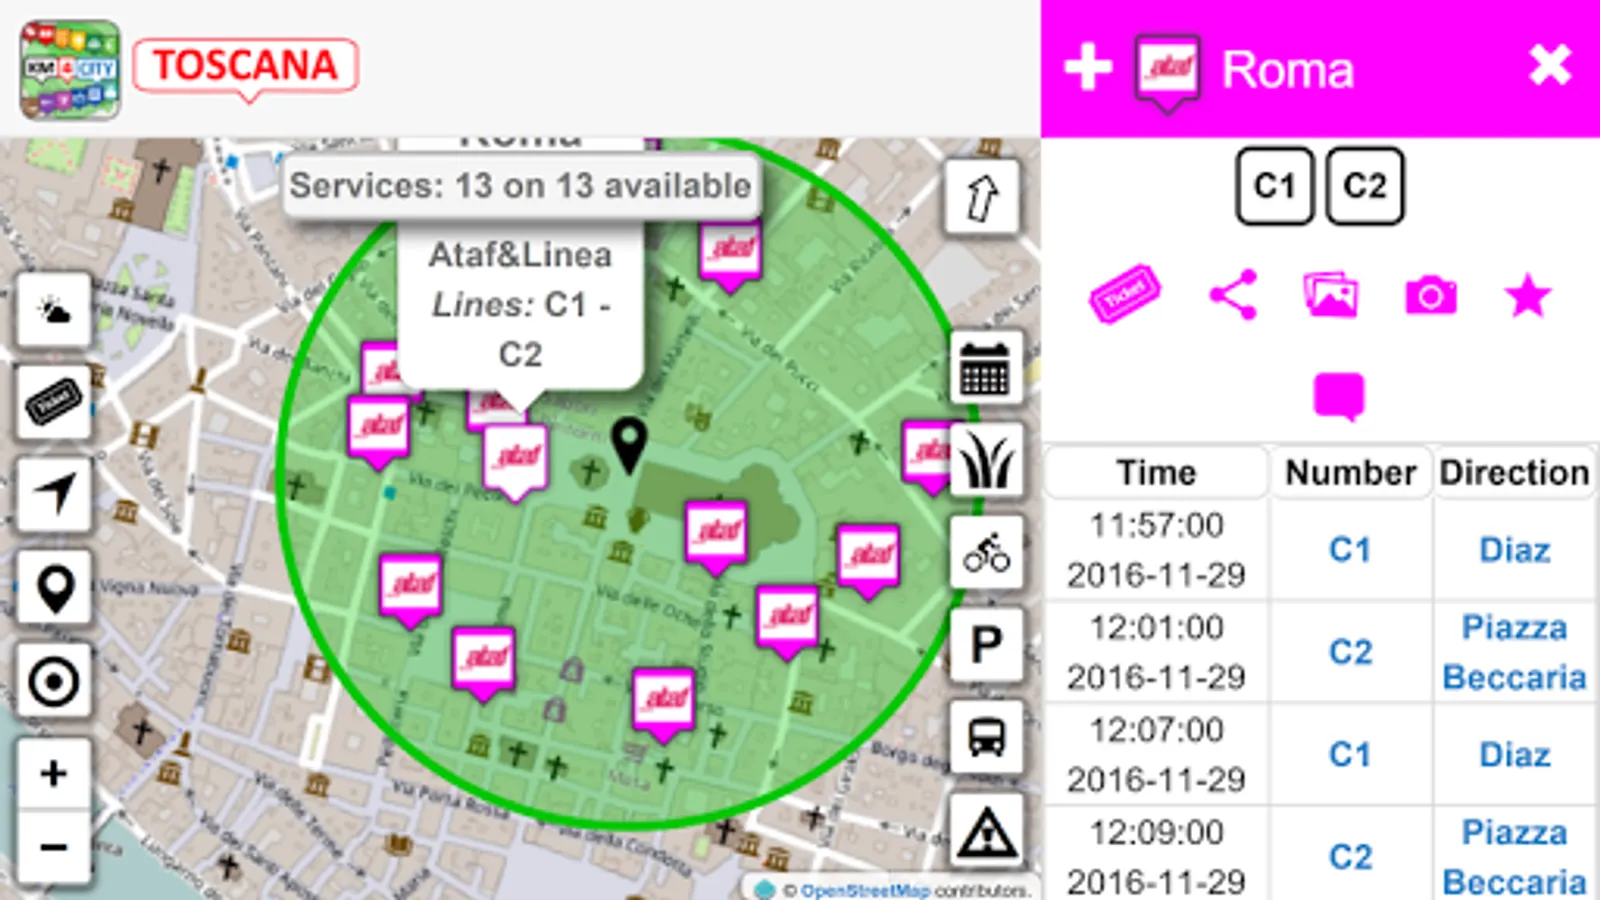
Task: Click the black location pin on the map
Action: (x=629, y=445)
